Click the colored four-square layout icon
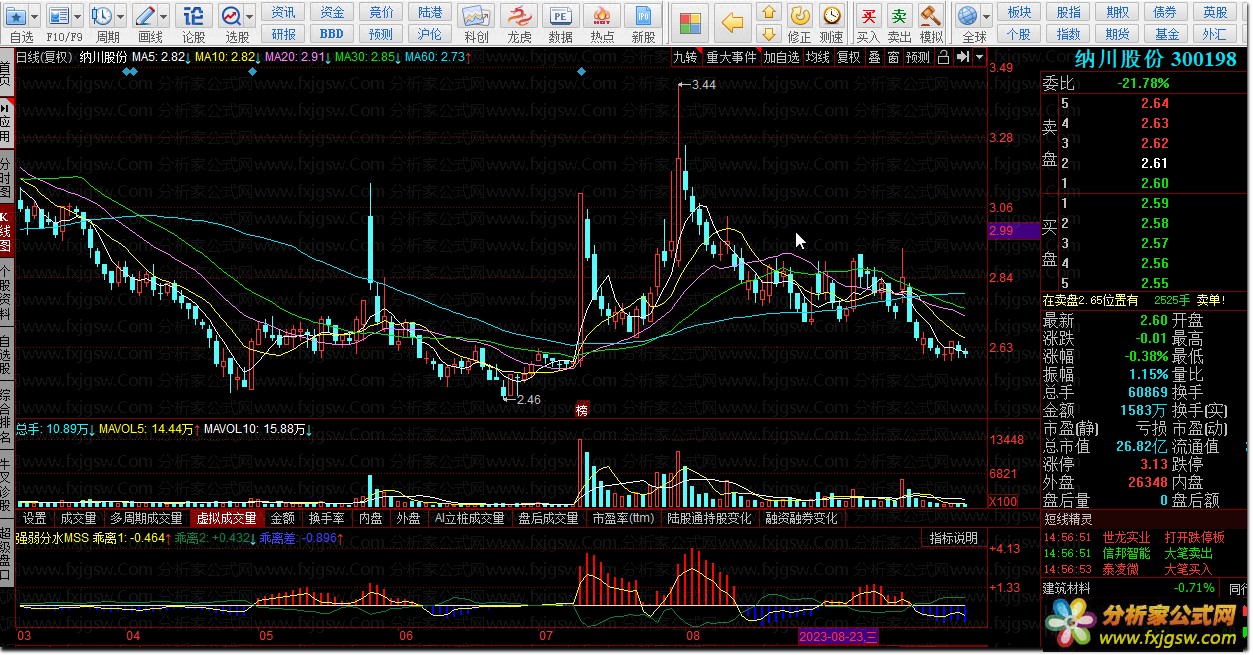1253x655 pixels. 689,22
